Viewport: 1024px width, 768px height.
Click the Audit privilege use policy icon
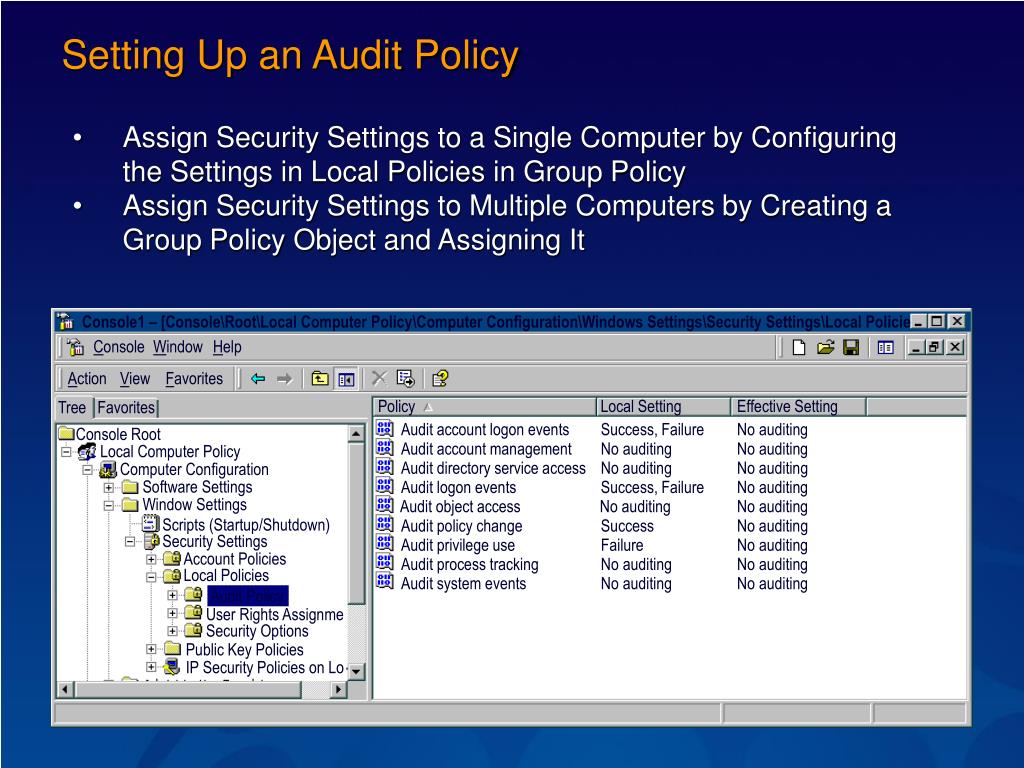pos(385,545)
